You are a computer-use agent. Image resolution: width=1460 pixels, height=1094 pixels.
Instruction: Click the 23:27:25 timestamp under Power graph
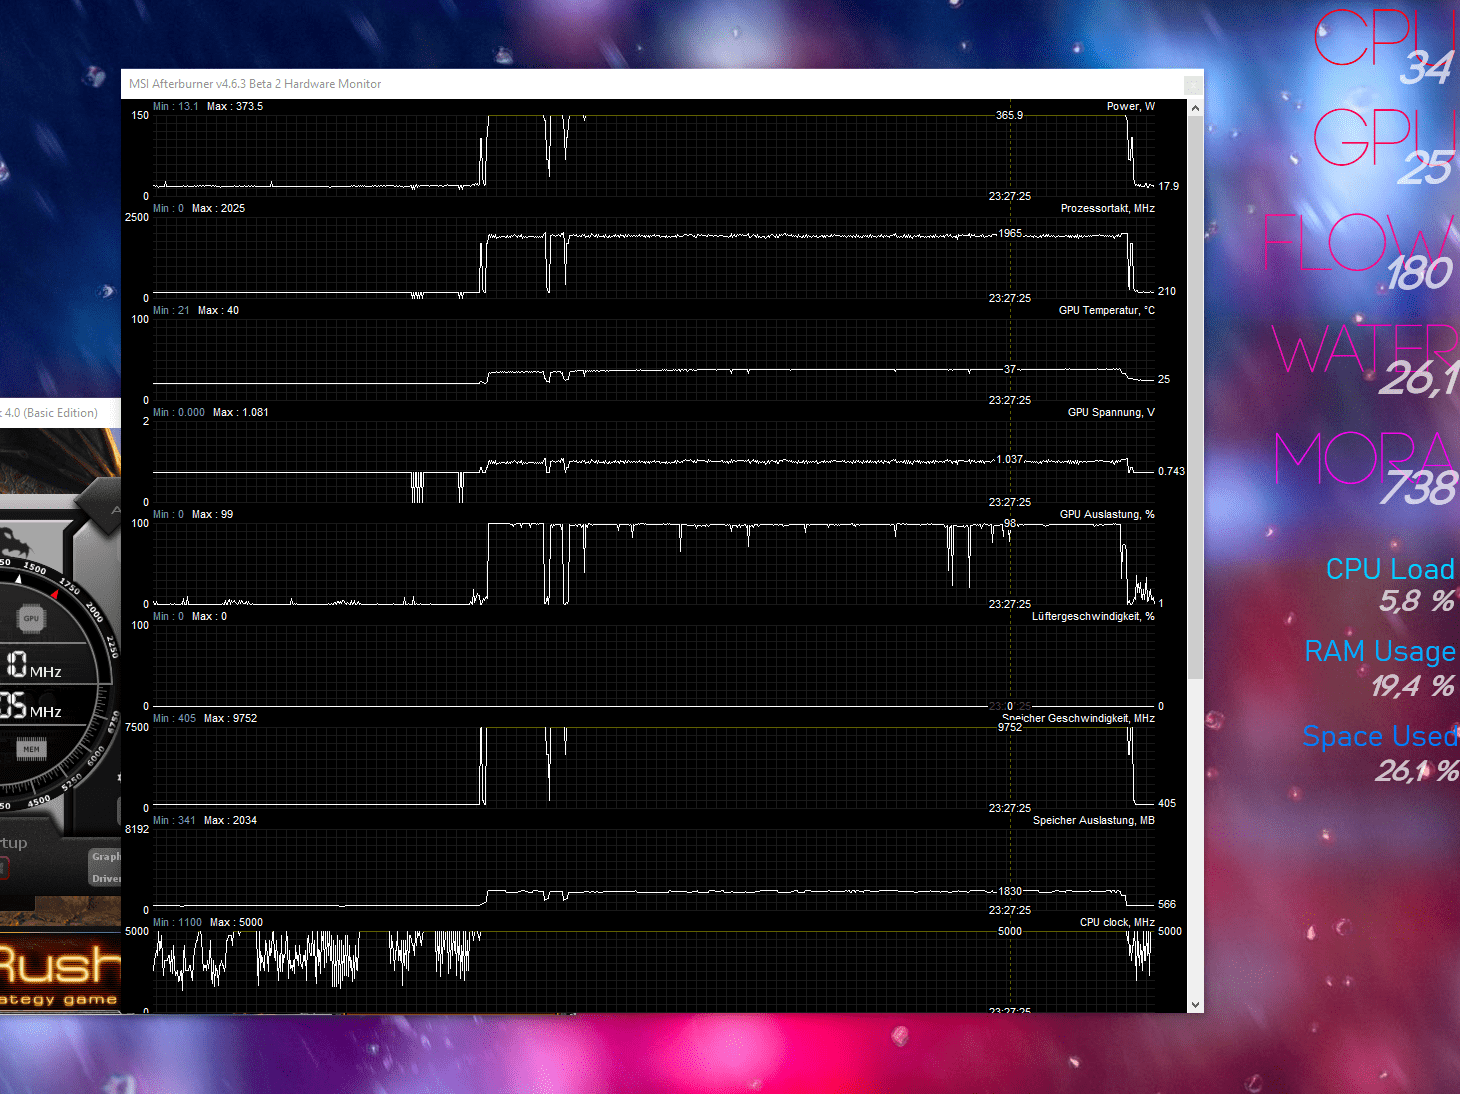click(x=1009, y=196)
